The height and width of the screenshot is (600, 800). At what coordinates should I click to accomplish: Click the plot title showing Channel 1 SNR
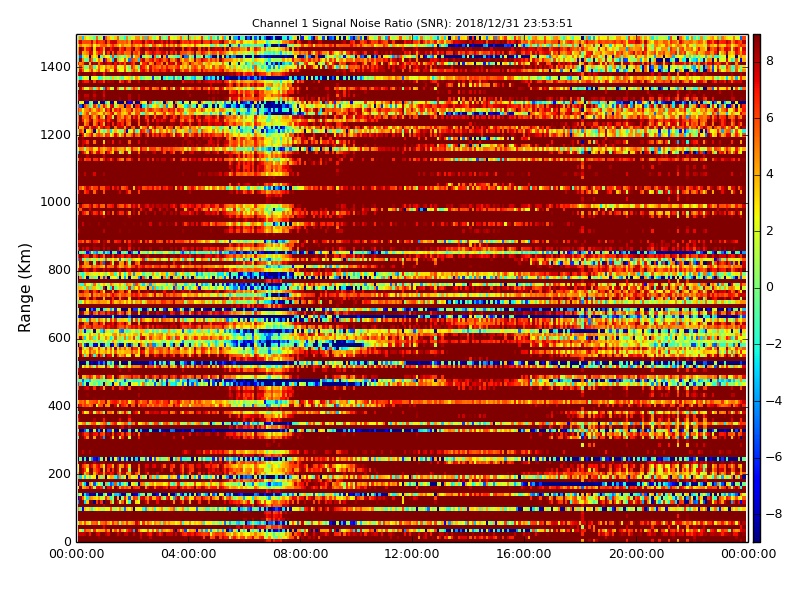point(412,23)
